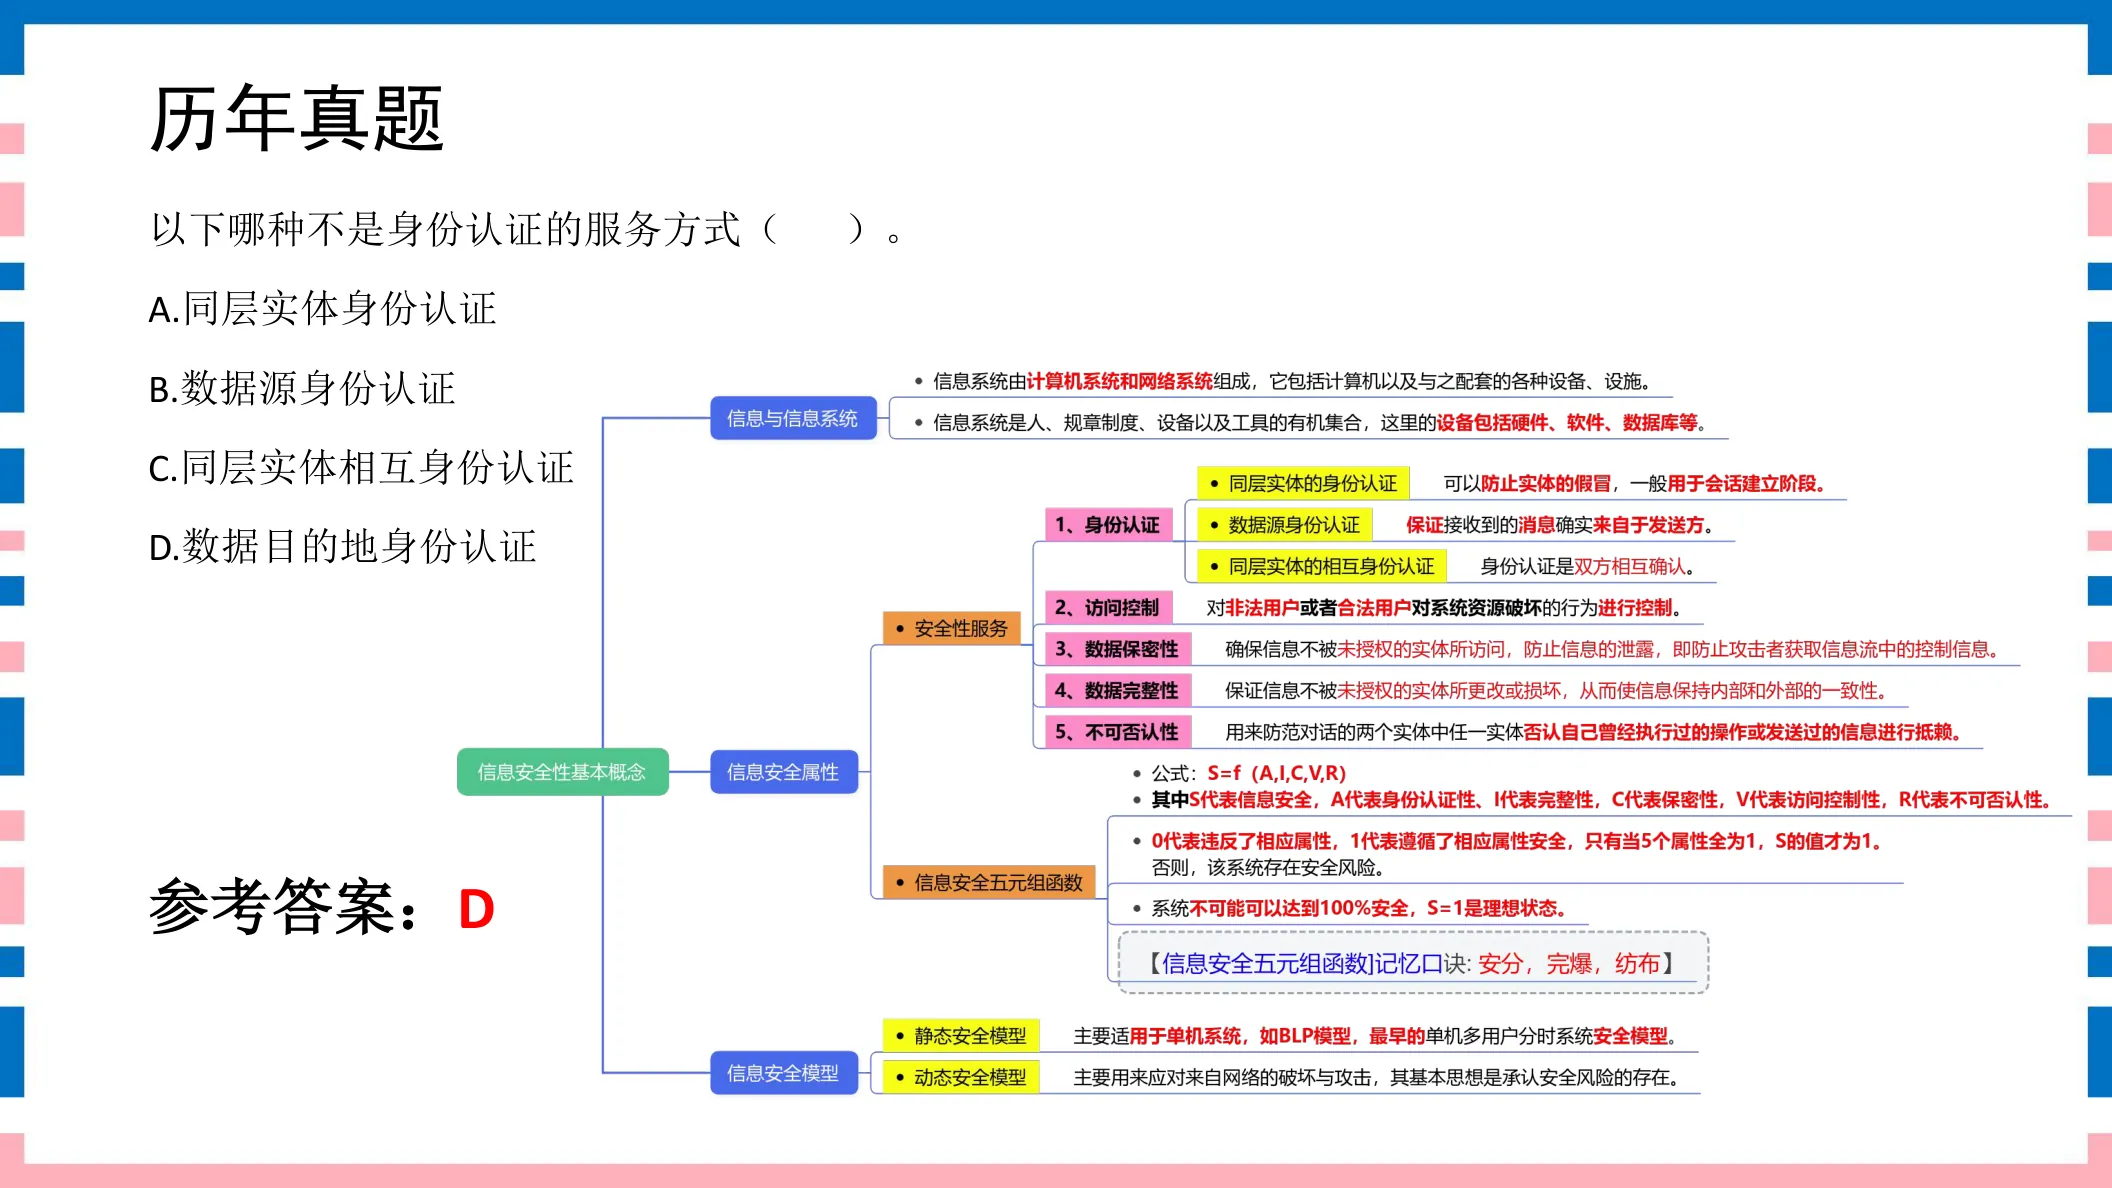This screenshot has width=2112, height=1188.
Task: Select answer option B.数据源身份认证
Action: 302,388
